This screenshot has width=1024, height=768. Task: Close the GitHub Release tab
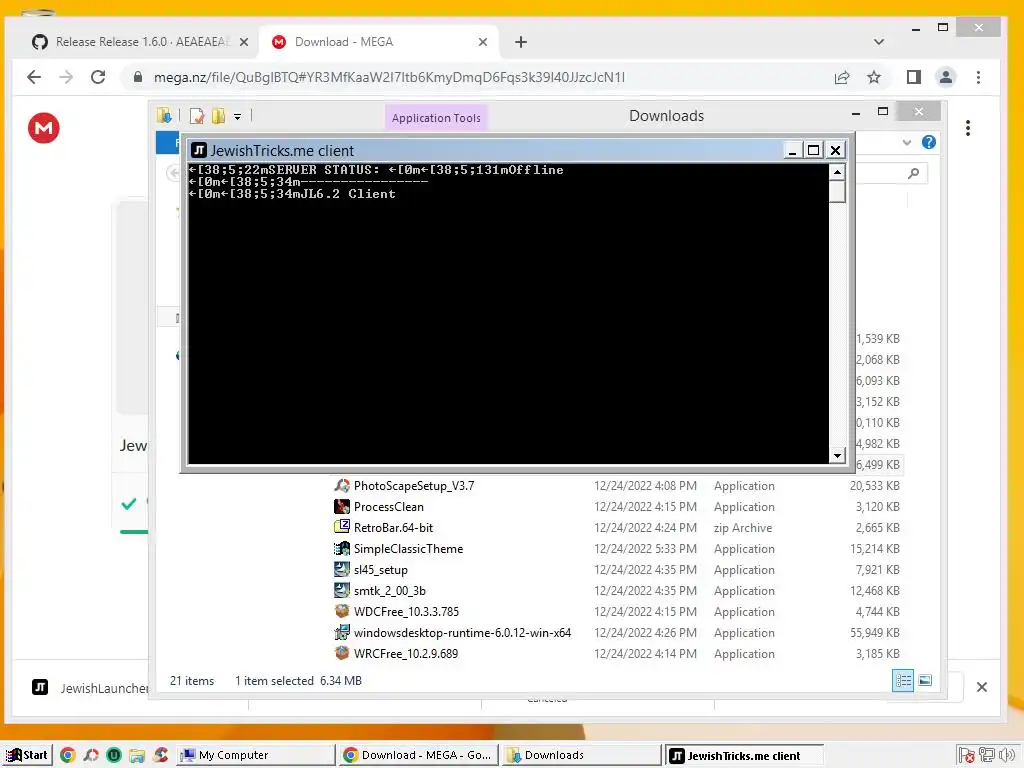[x=244, y=42]
